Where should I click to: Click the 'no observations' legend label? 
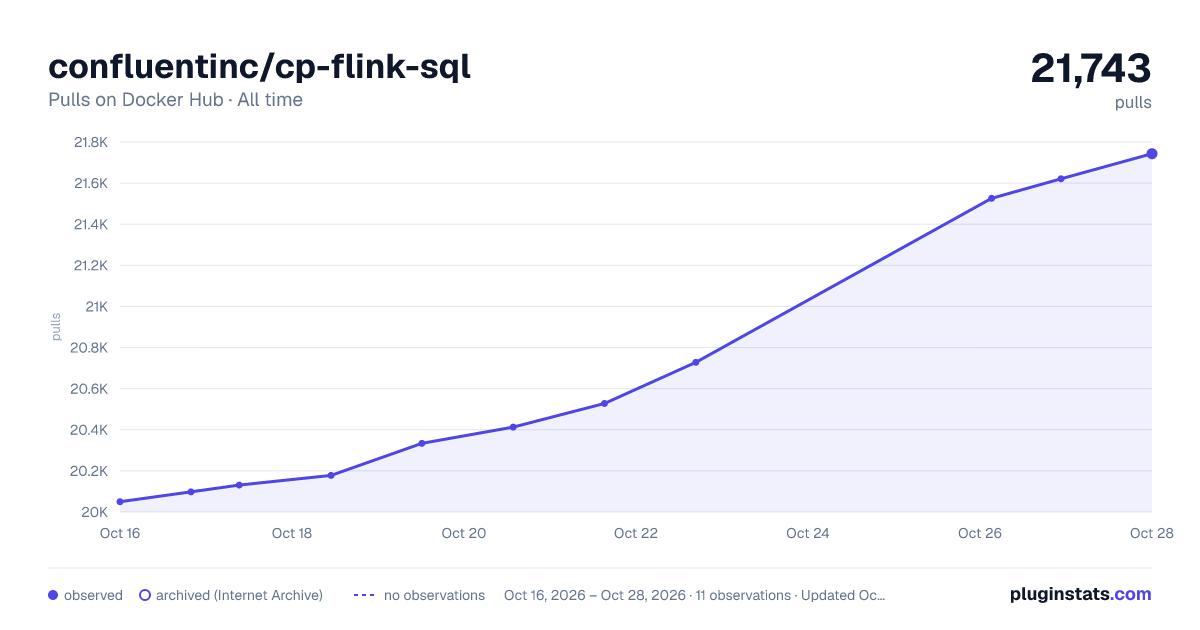pos(434,595)
